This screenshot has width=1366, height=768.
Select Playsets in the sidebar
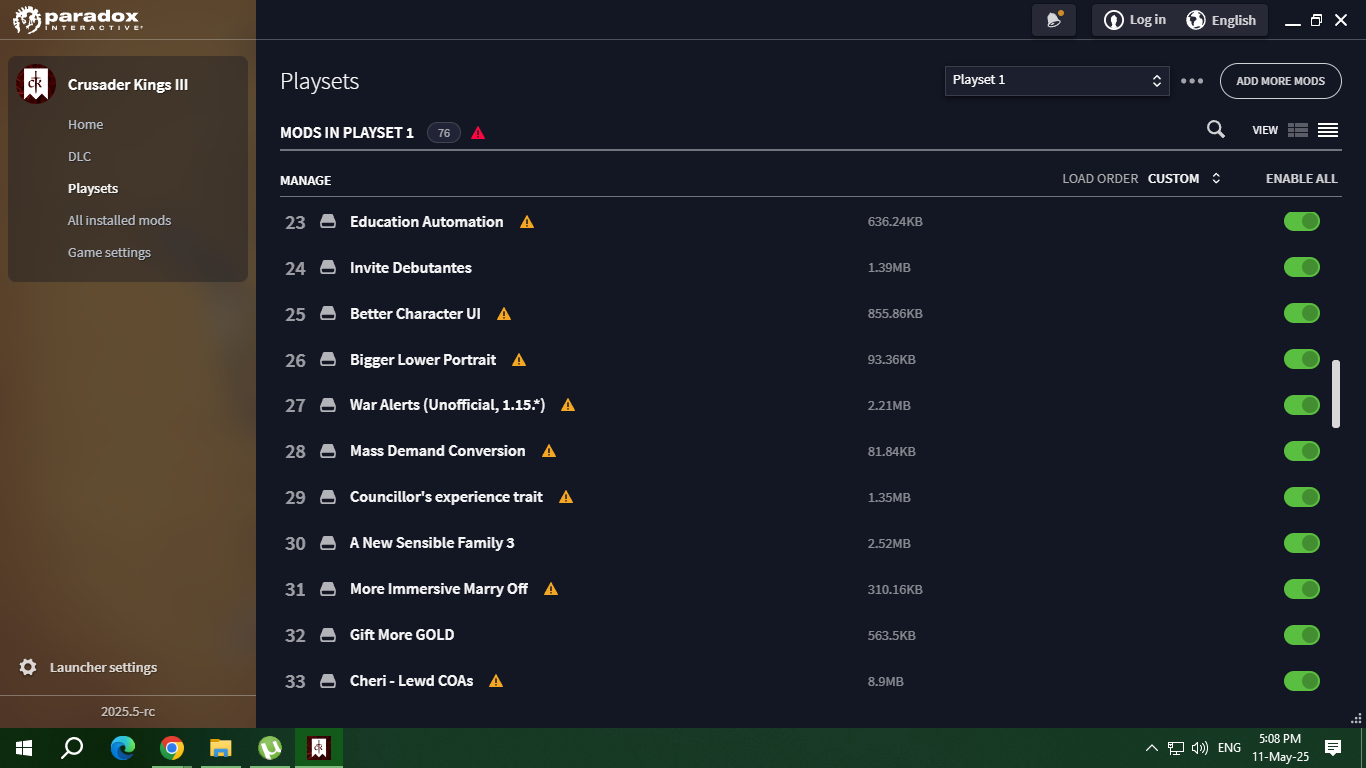93,189
